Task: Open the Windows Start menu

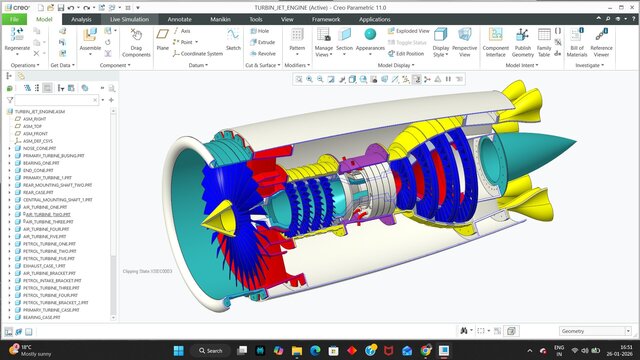Action: [178, 351]
